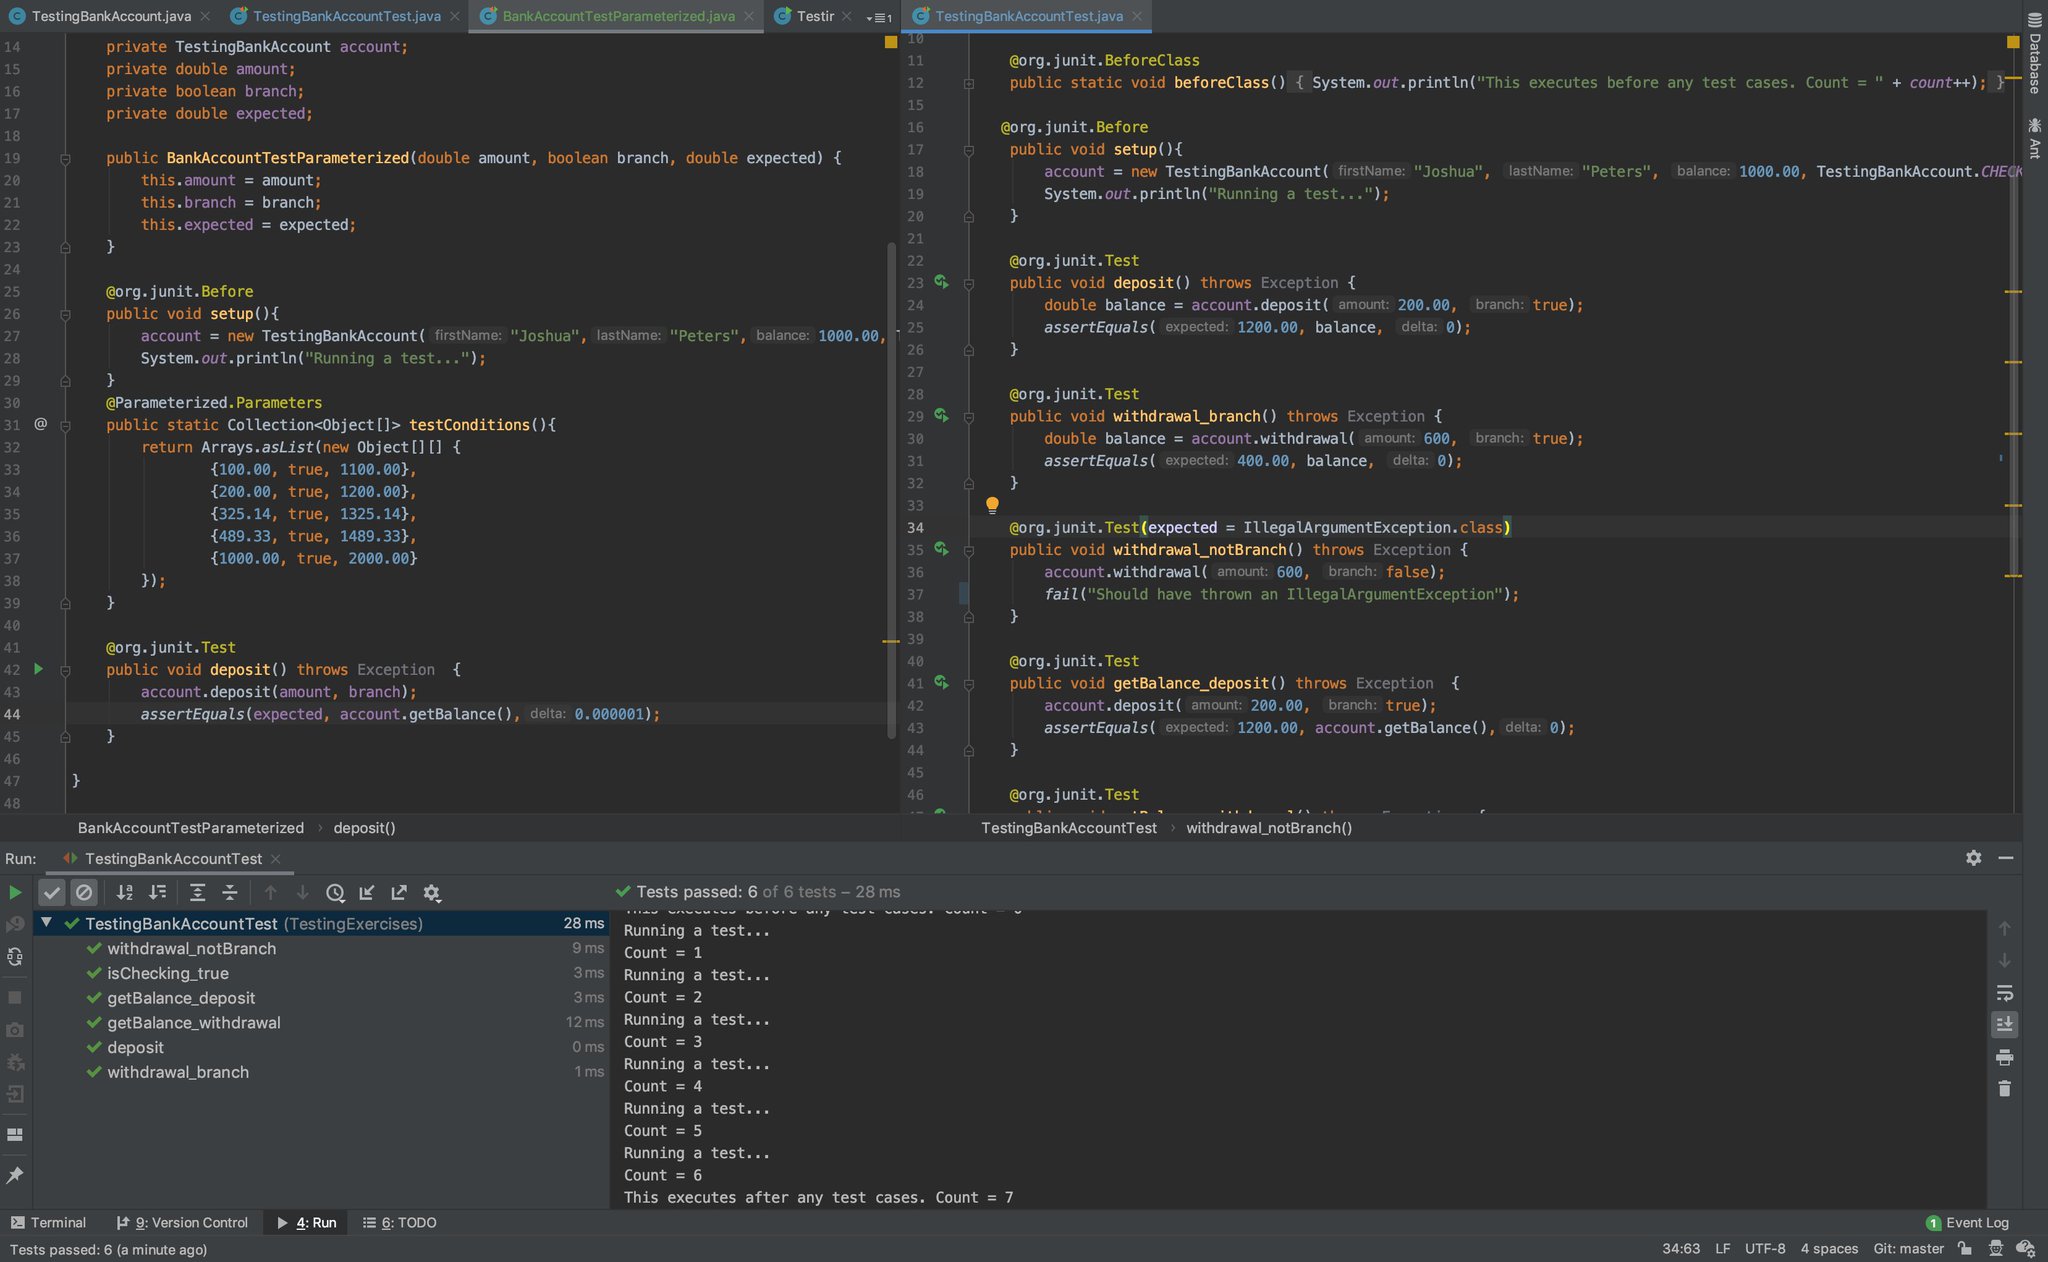
Task: Sort test results by duration
Action: click(158, 893)
